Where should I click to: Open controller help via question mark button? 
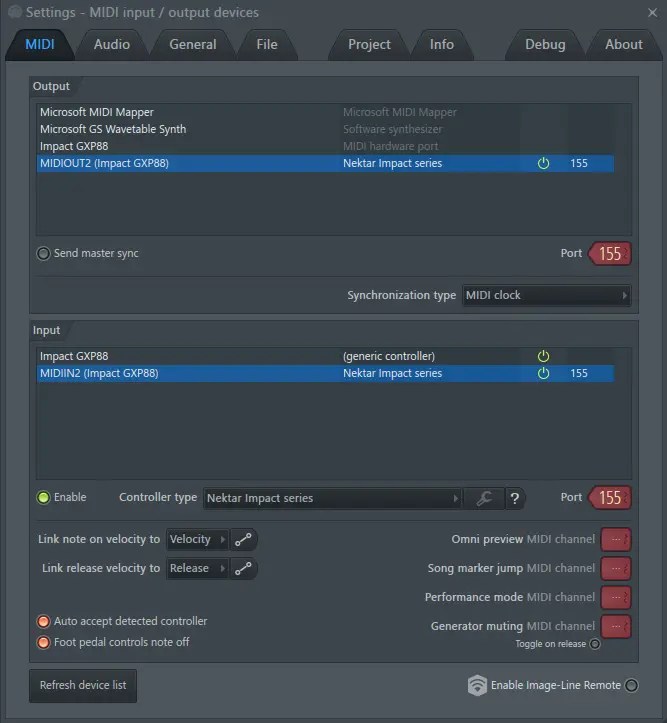tap(515, 498)
